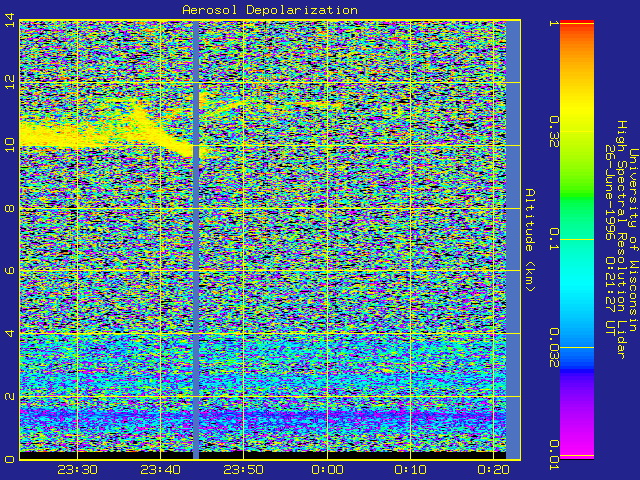Click the 23:50 time axis label
Image resolution: width=640 pixels, height=480 pixels.
pos(243,470)
